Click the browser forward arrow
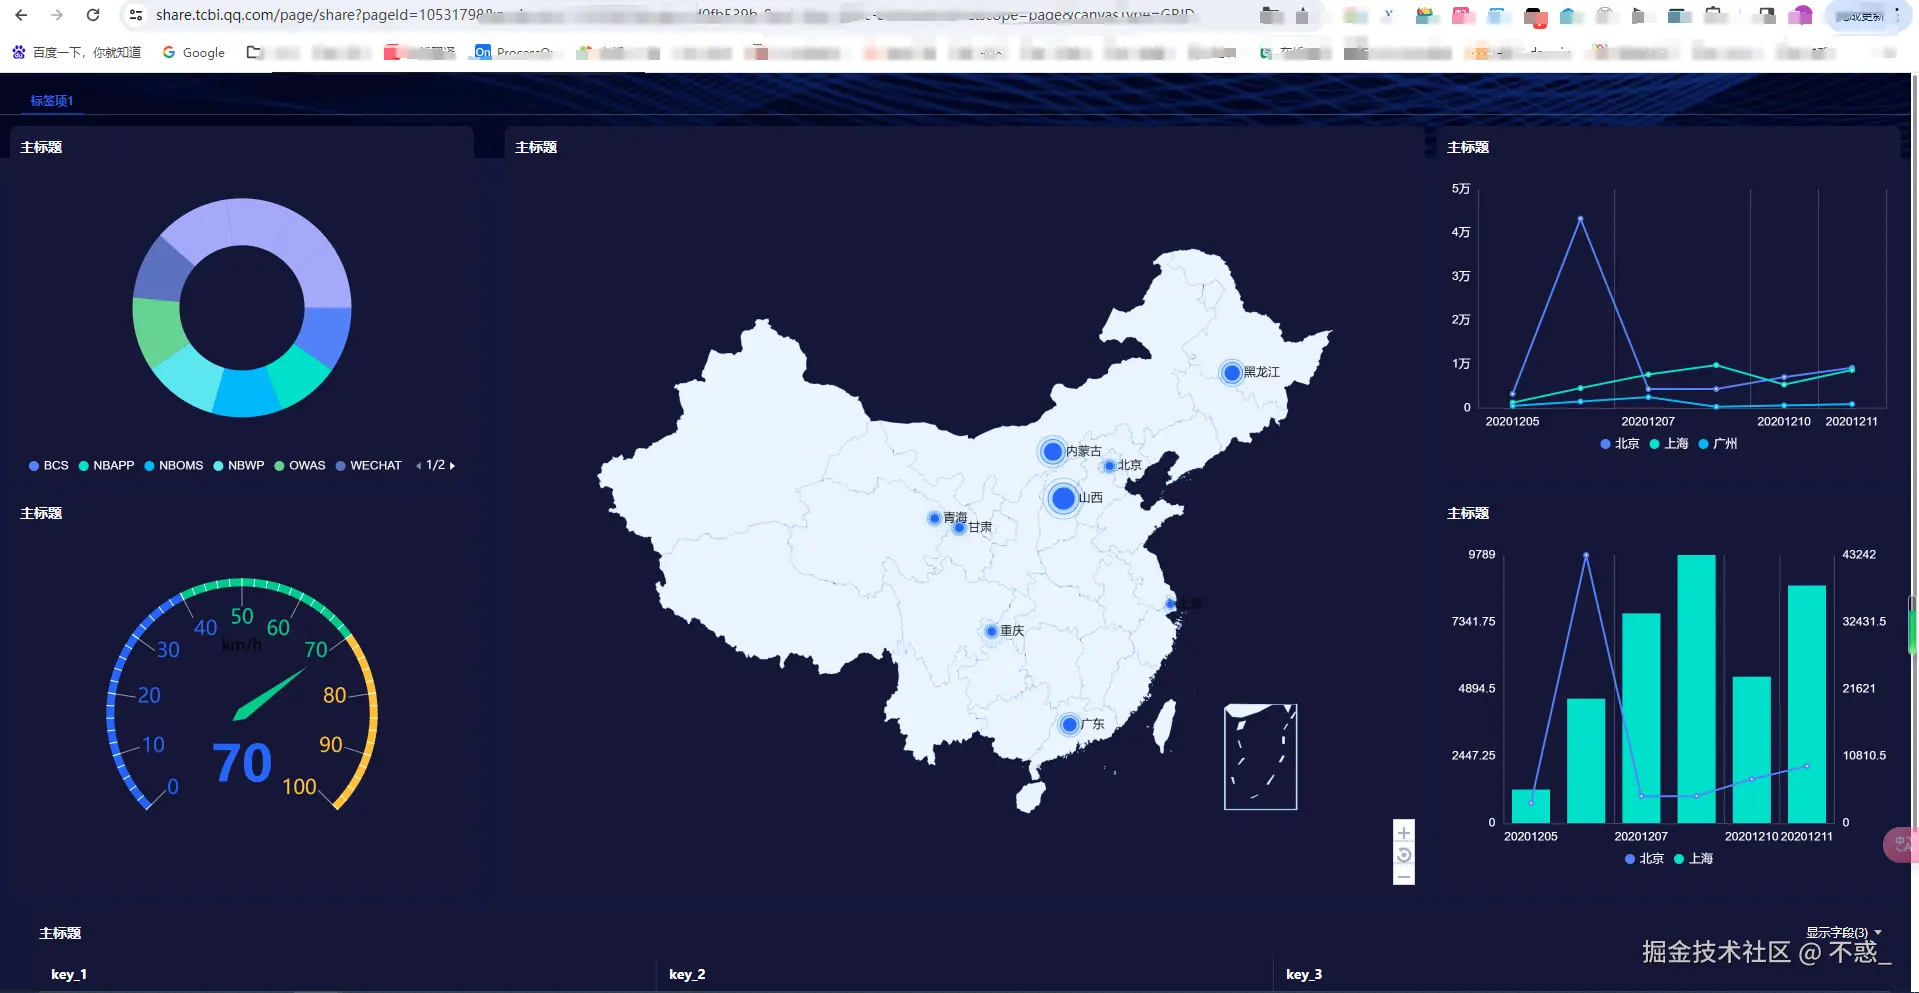The height and width of the screenshot is (993, 1919). click(57, 15)
